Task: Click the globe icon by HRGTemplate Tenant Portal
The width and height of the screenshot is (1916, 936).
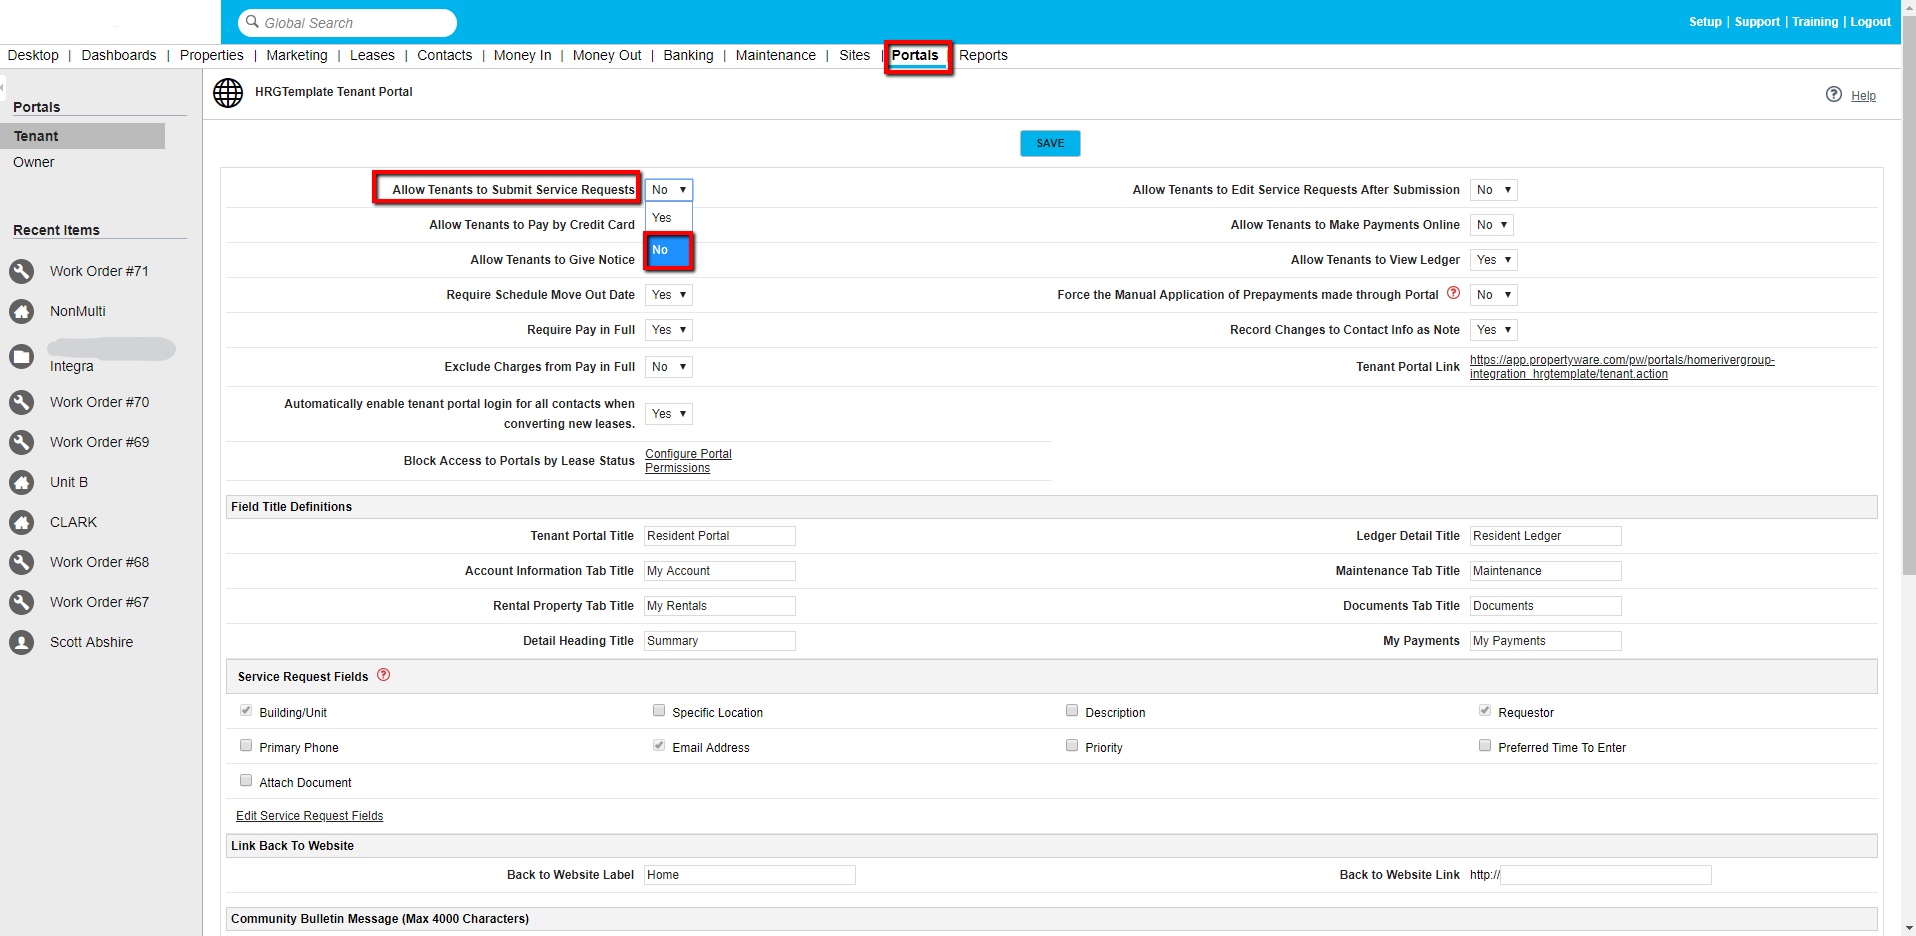Action: [x=228, y=93]
